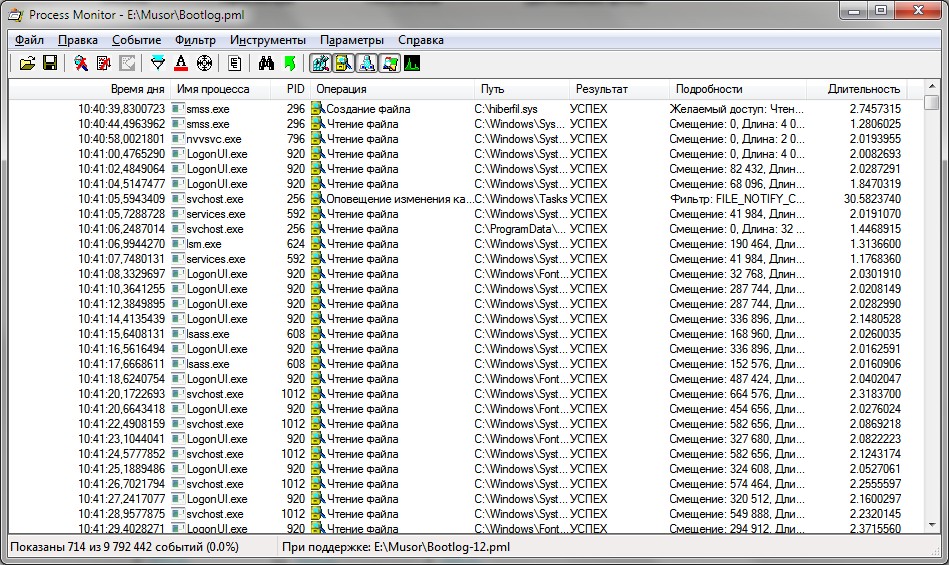Screen dimensions: 949x565
Task: Open the Файл menu
Action: 29,40
